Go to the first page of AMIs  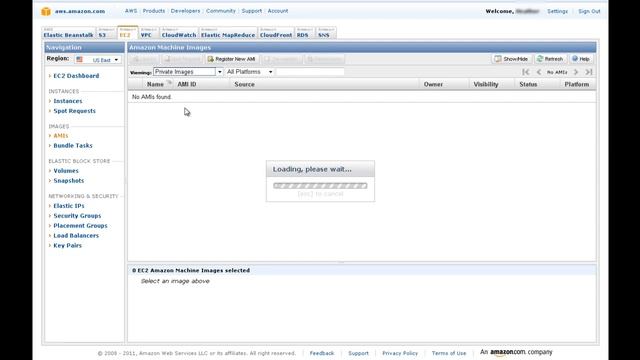pos(526,72)
